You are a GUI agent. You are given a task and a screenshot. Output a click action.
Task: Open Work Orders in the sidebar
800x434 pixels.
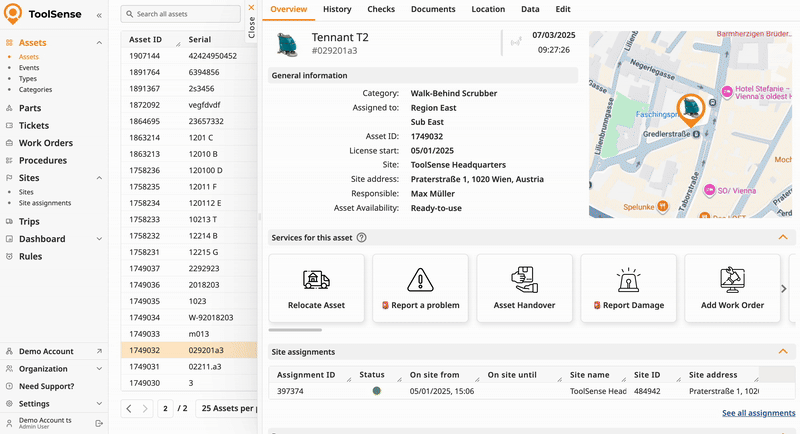46,143
